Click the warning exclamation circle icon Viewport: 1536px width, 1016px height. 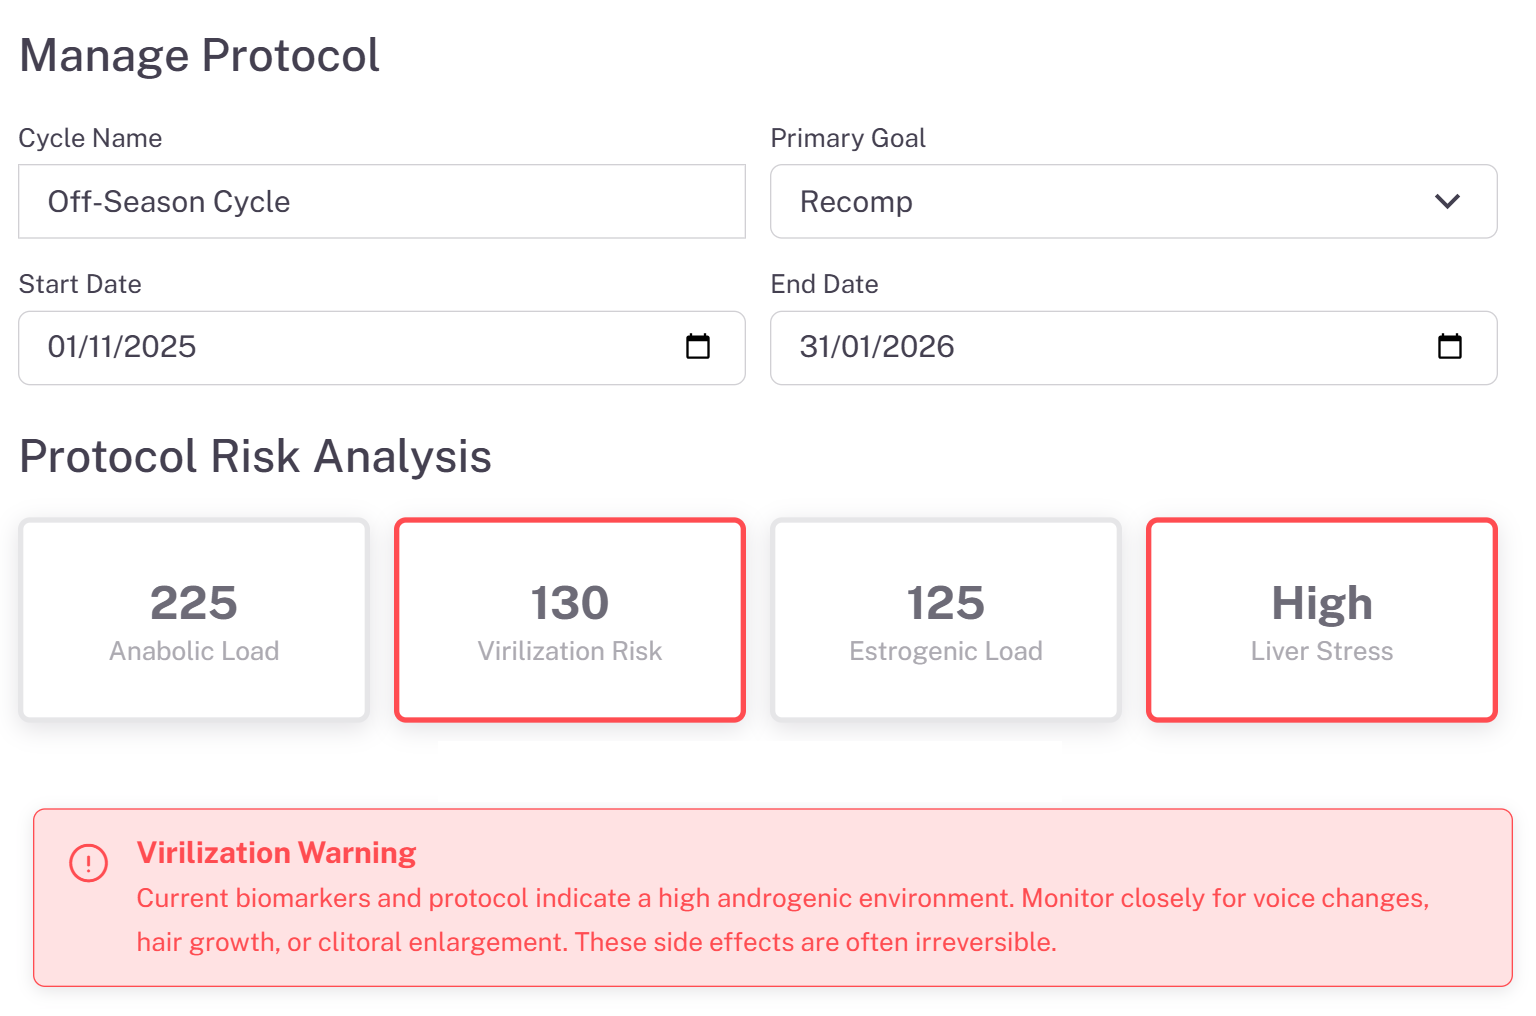coord(88,862)
